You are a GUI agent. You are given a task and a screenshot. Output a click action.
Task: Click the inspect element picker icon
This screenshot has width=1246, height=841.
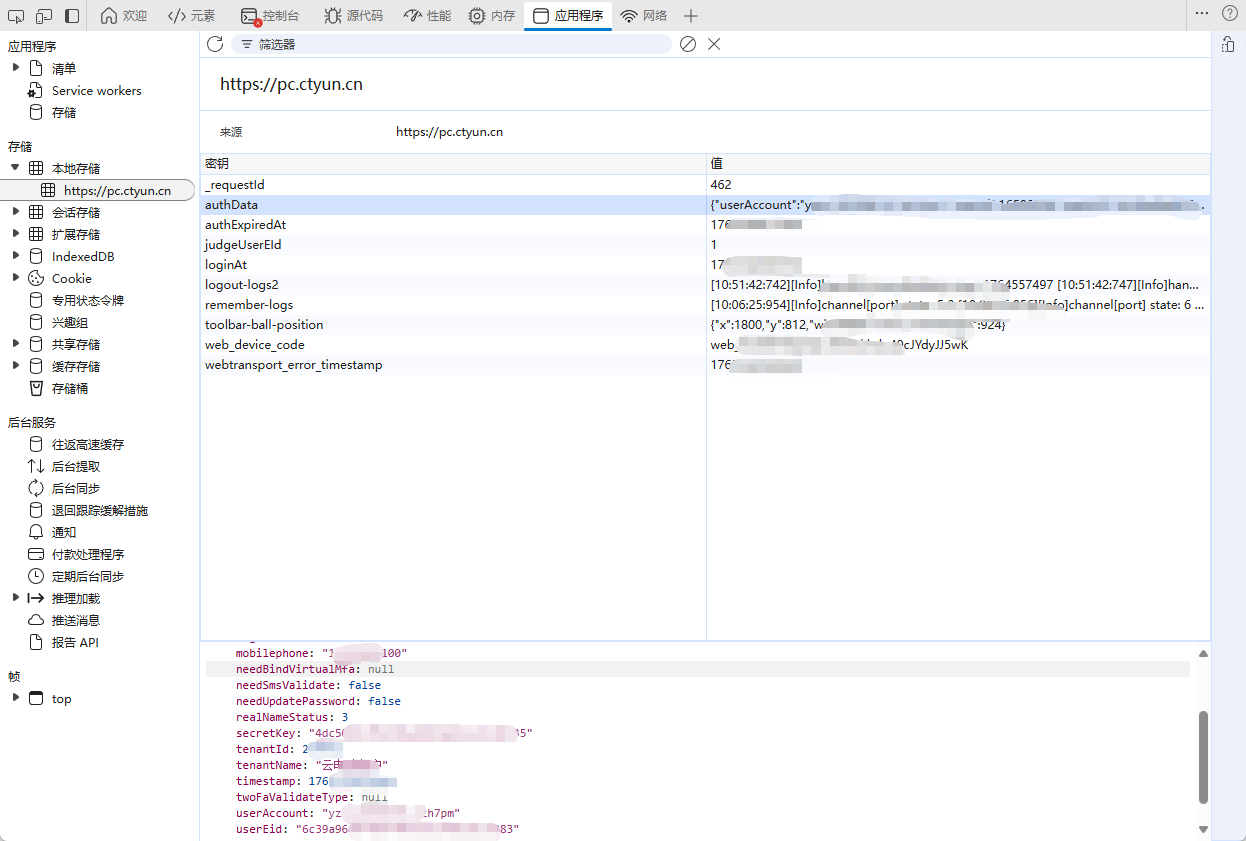click(16, 16)
